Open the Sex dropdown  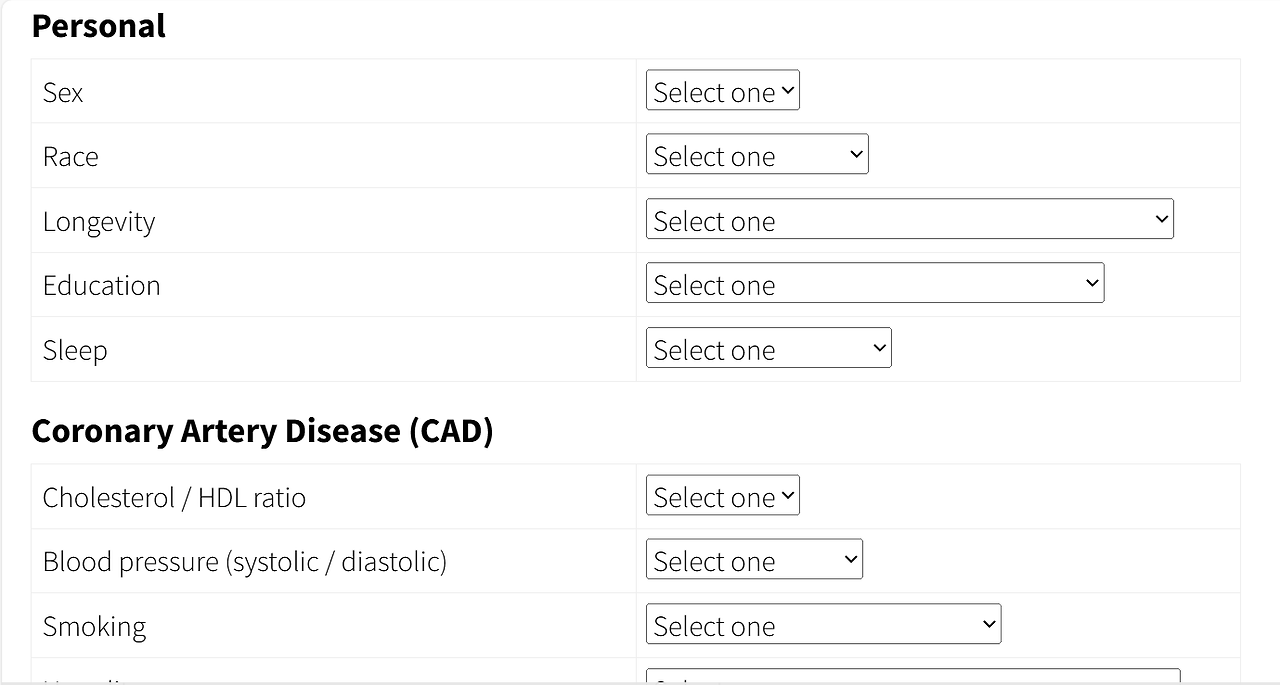click(x=722, y=91)
